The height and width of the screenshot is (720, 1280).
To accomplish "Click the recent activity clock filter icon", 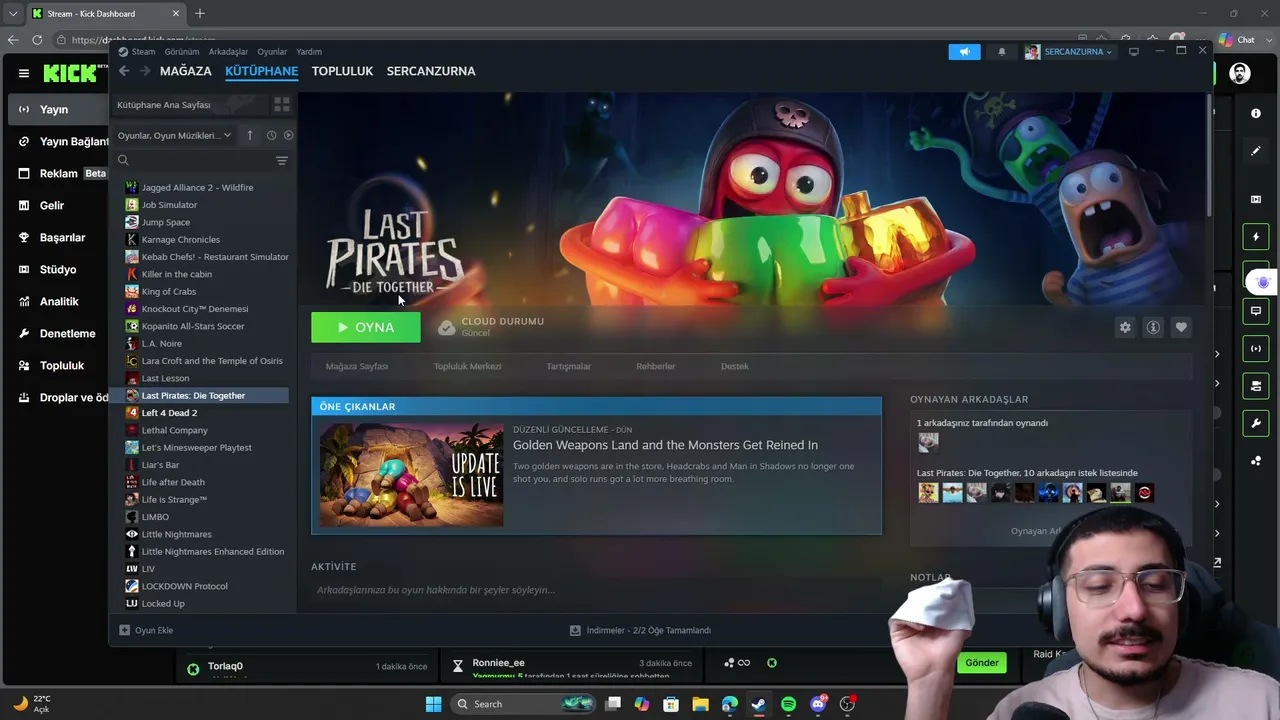I will tap(271, 135).
